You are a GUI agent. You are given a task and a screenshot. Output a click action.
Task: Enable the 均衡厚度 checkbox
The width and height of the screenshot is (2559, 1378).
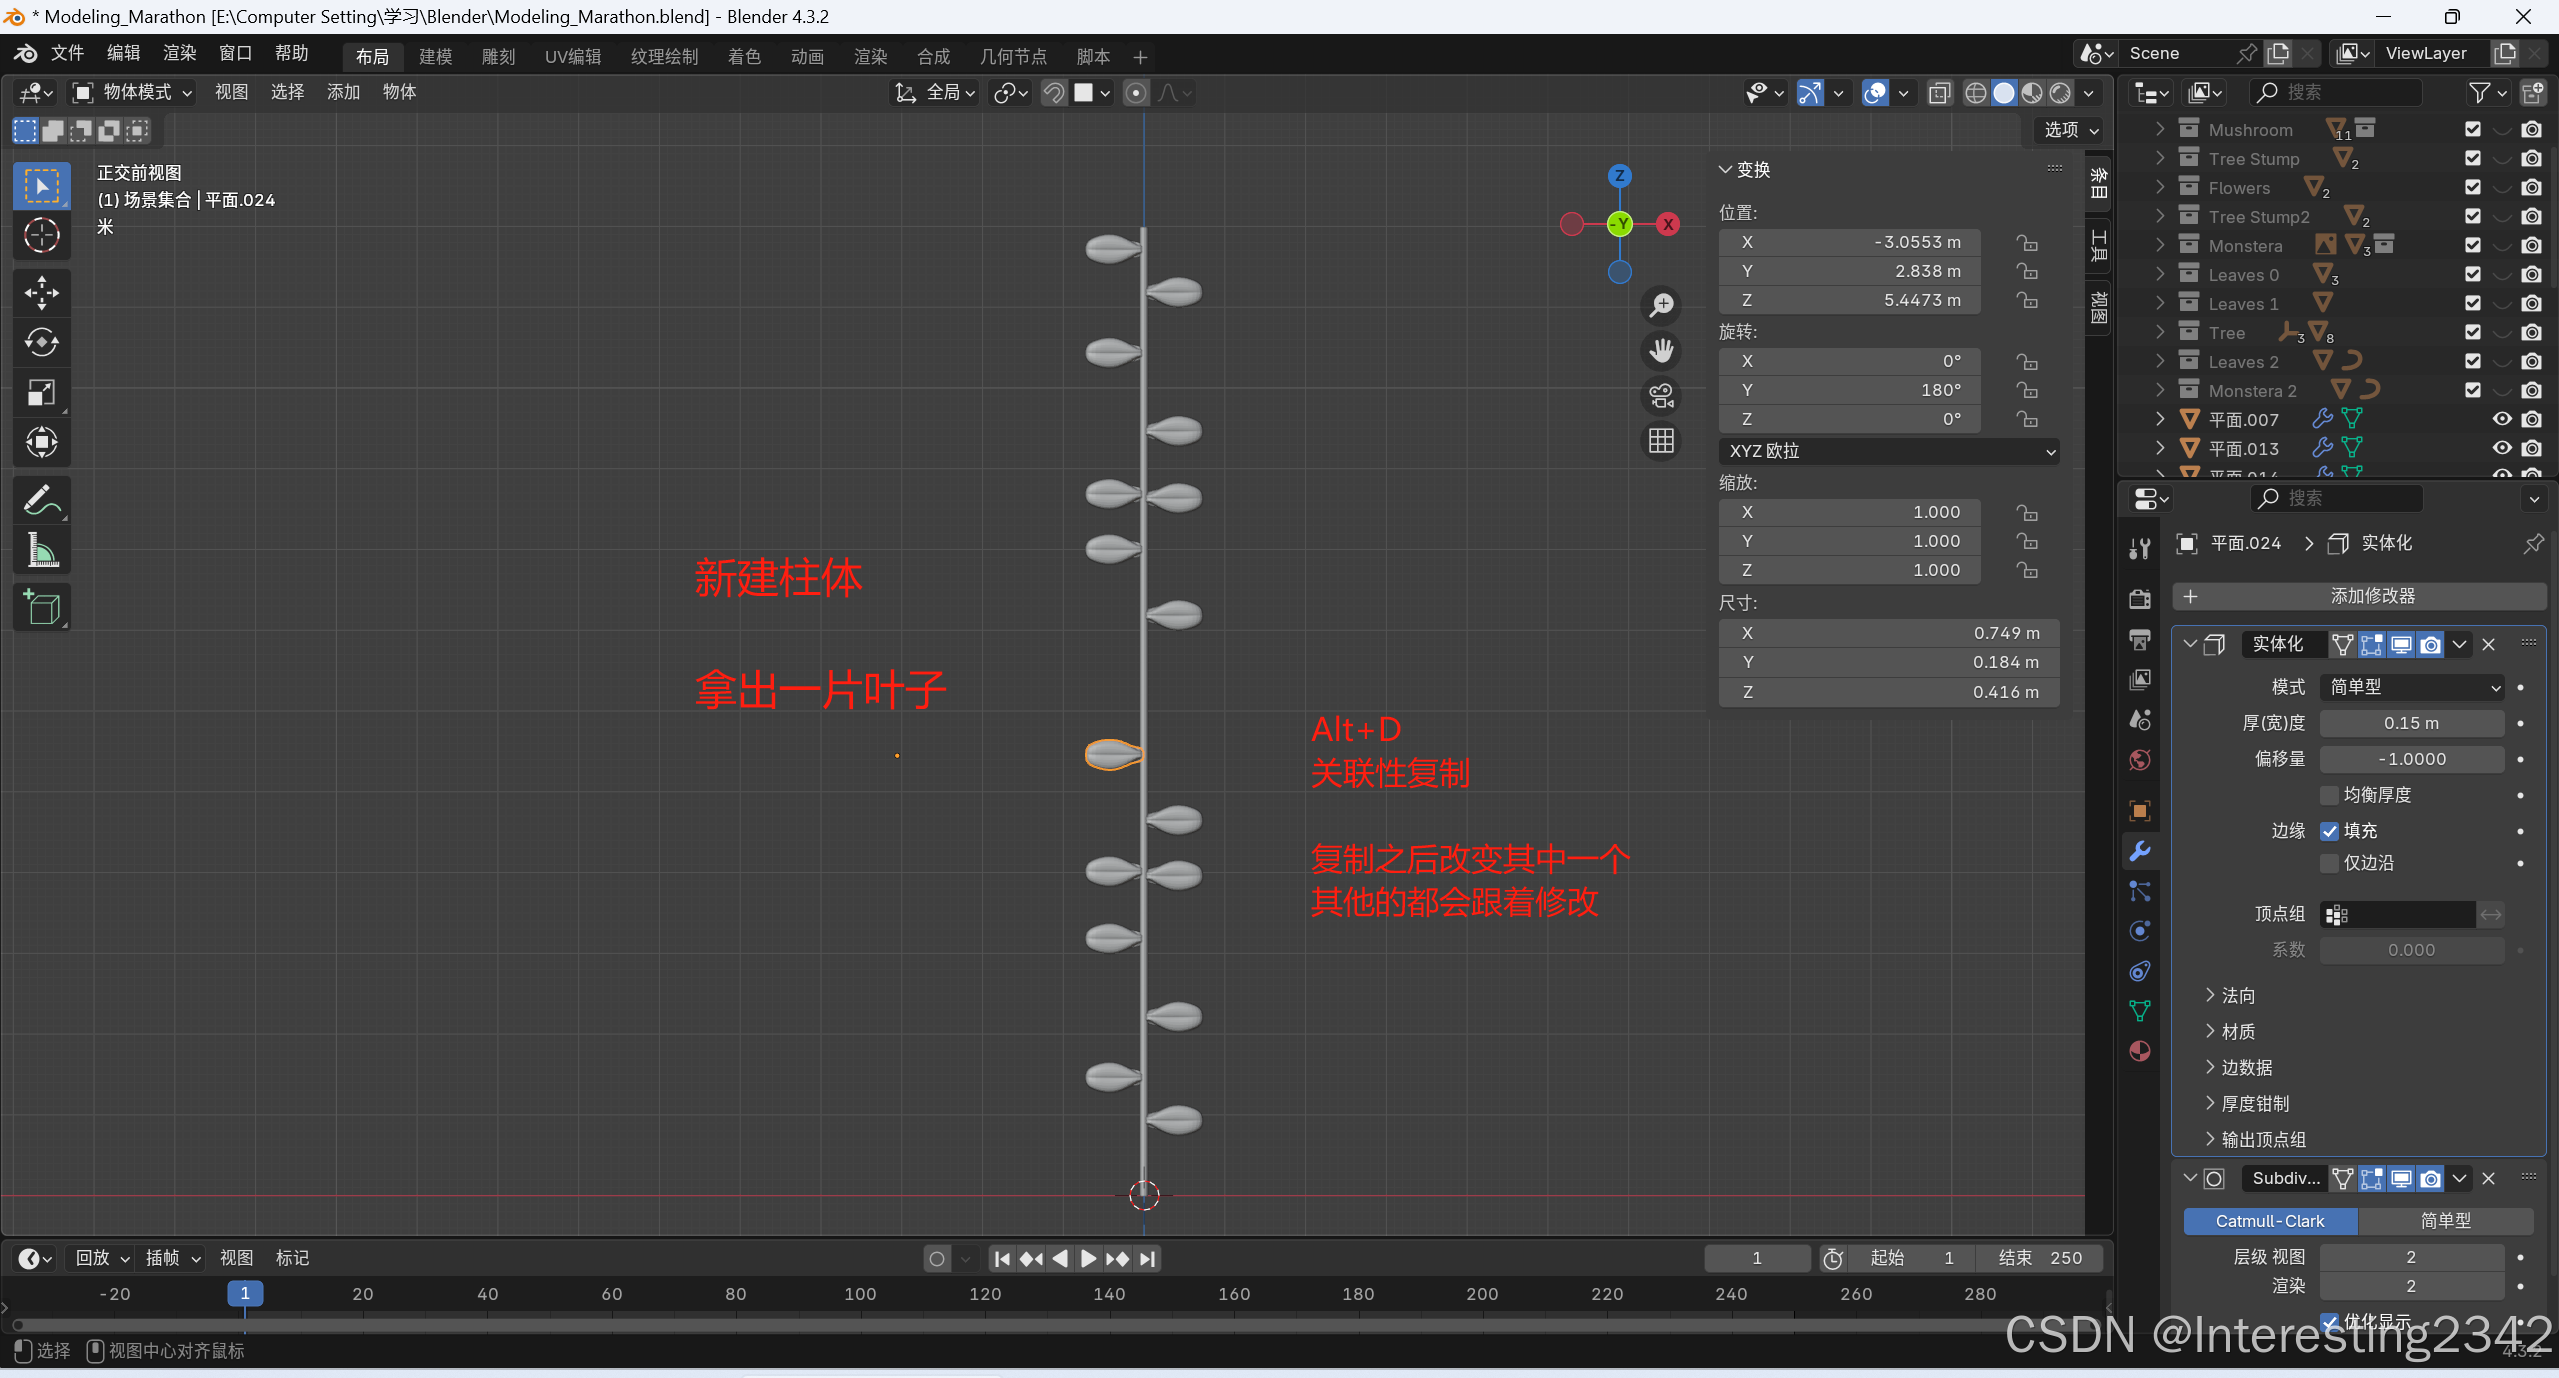point(2329,795)
